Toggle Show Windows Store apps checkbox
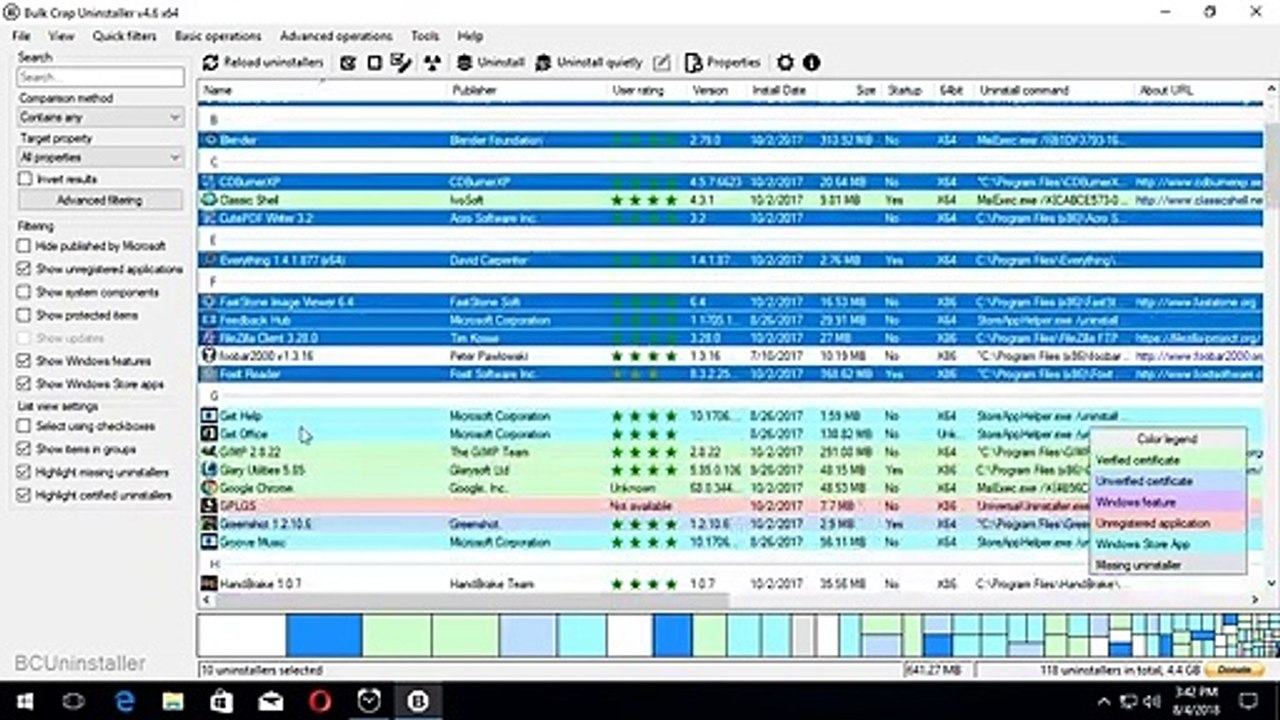 24,384
